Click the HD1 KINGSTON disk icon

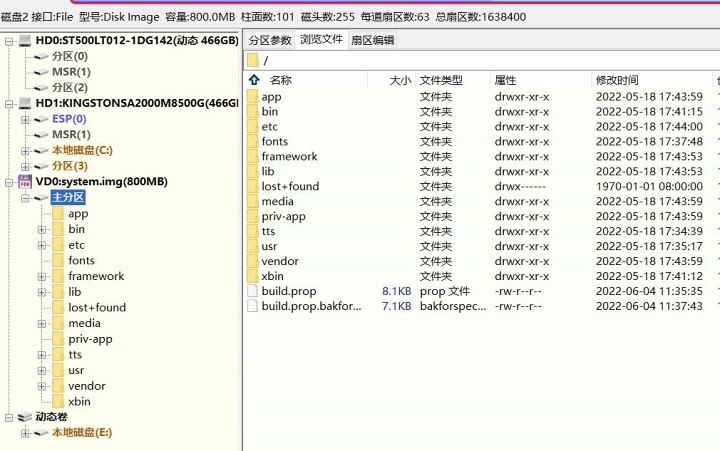[25, 103]
